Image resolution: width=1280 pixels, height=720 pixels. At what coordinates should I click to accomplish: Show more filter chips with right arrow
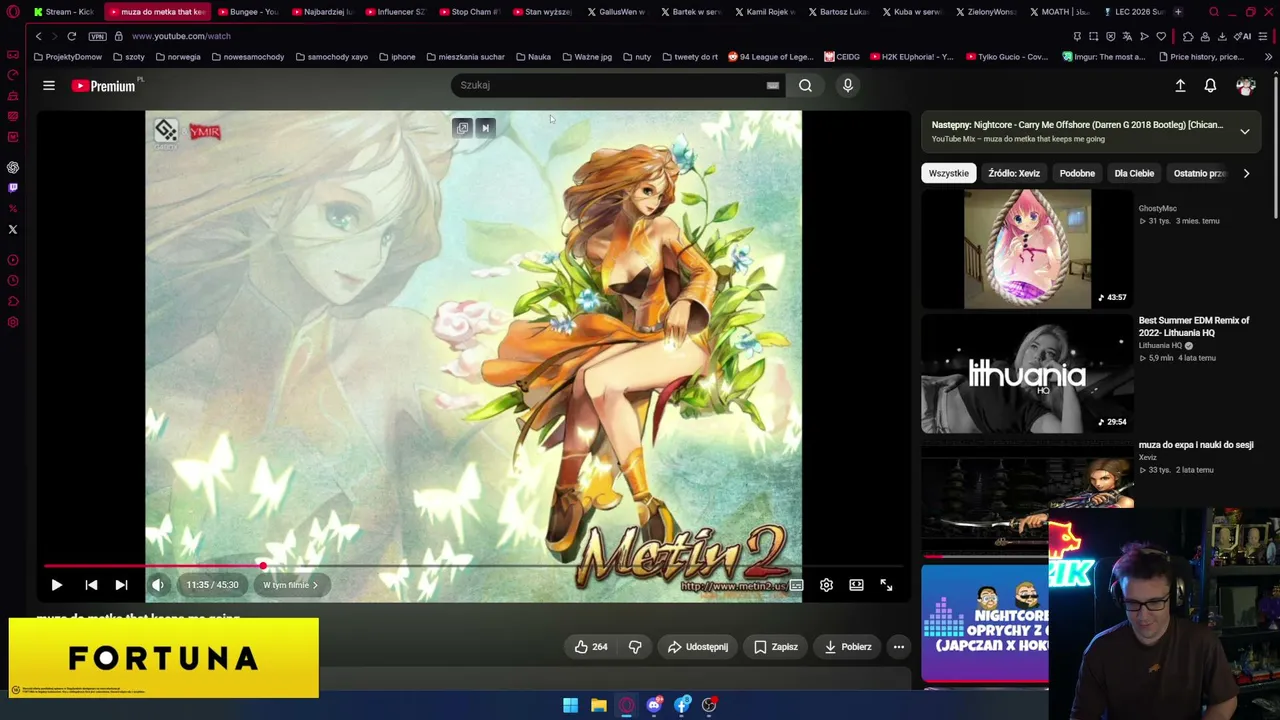click(x=1246, y=174)
